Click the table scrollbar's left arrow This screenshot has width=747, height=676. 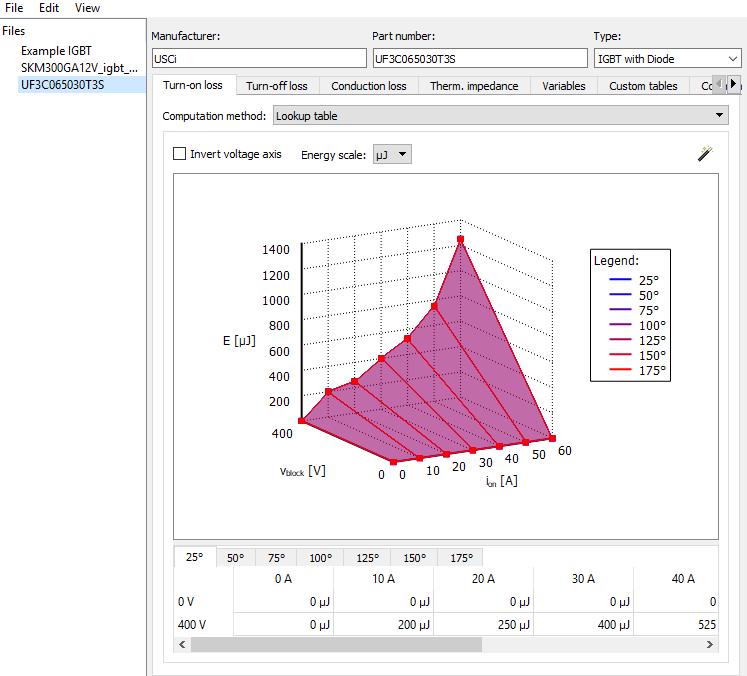click(182, 644)
